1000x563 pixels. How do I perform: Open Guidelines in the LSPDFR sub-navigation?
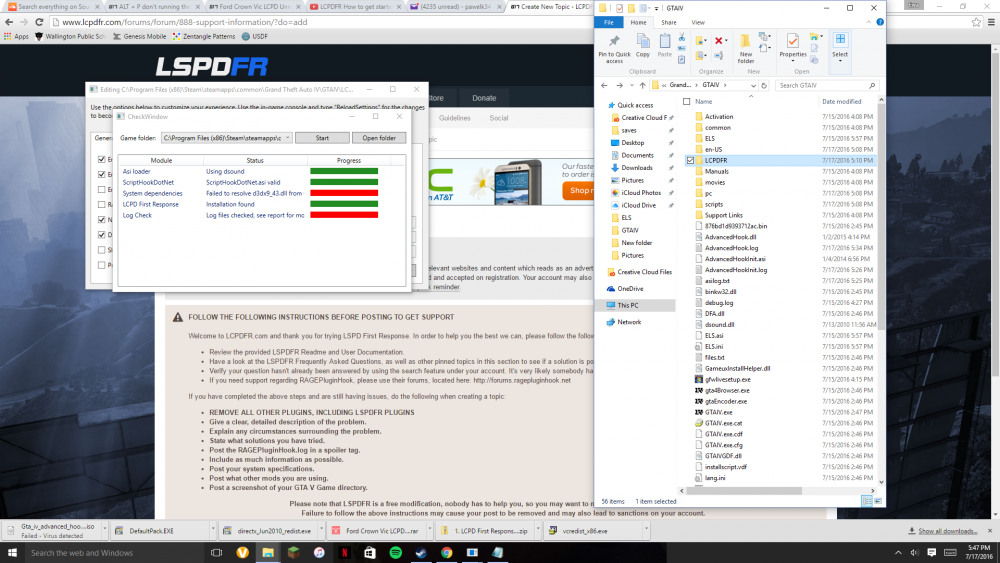455,118
